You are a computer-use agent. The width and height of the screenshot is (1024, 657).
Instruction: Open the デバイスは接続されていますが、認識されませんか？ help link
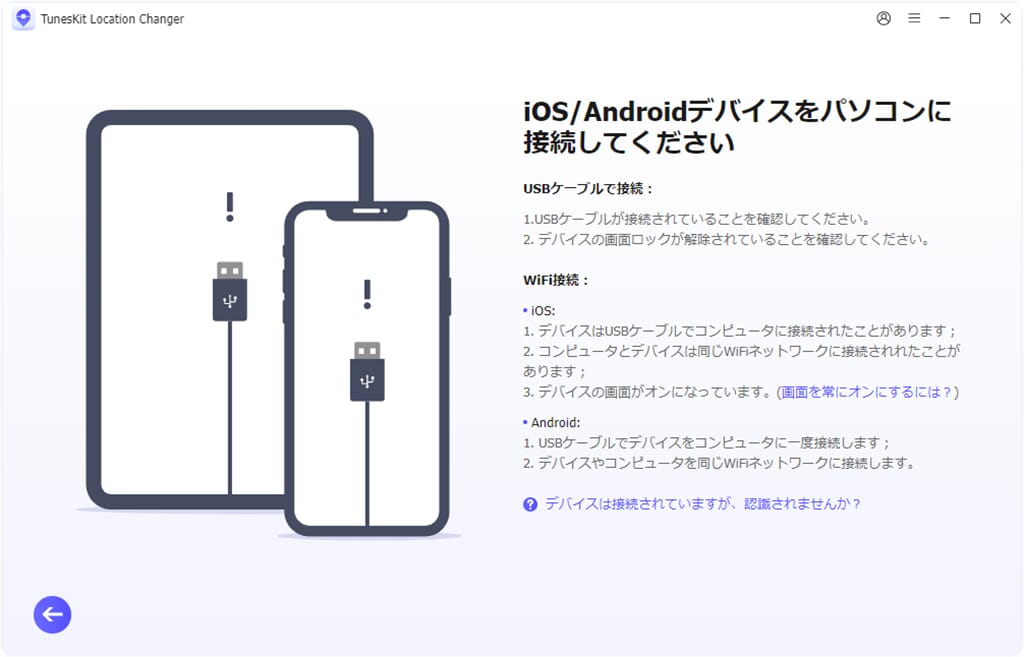coord(703,504)
